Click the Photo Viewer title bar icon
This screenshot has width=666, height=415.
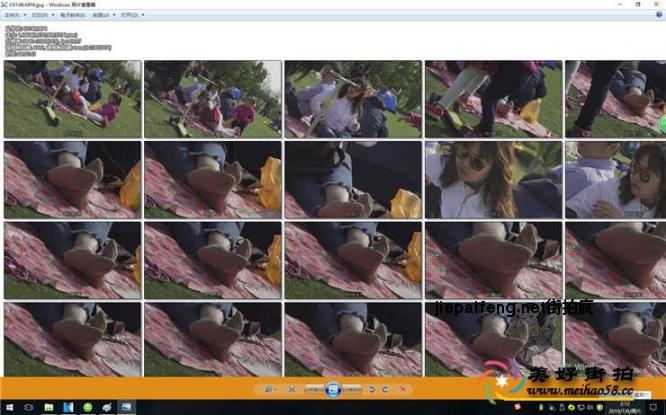5,4
